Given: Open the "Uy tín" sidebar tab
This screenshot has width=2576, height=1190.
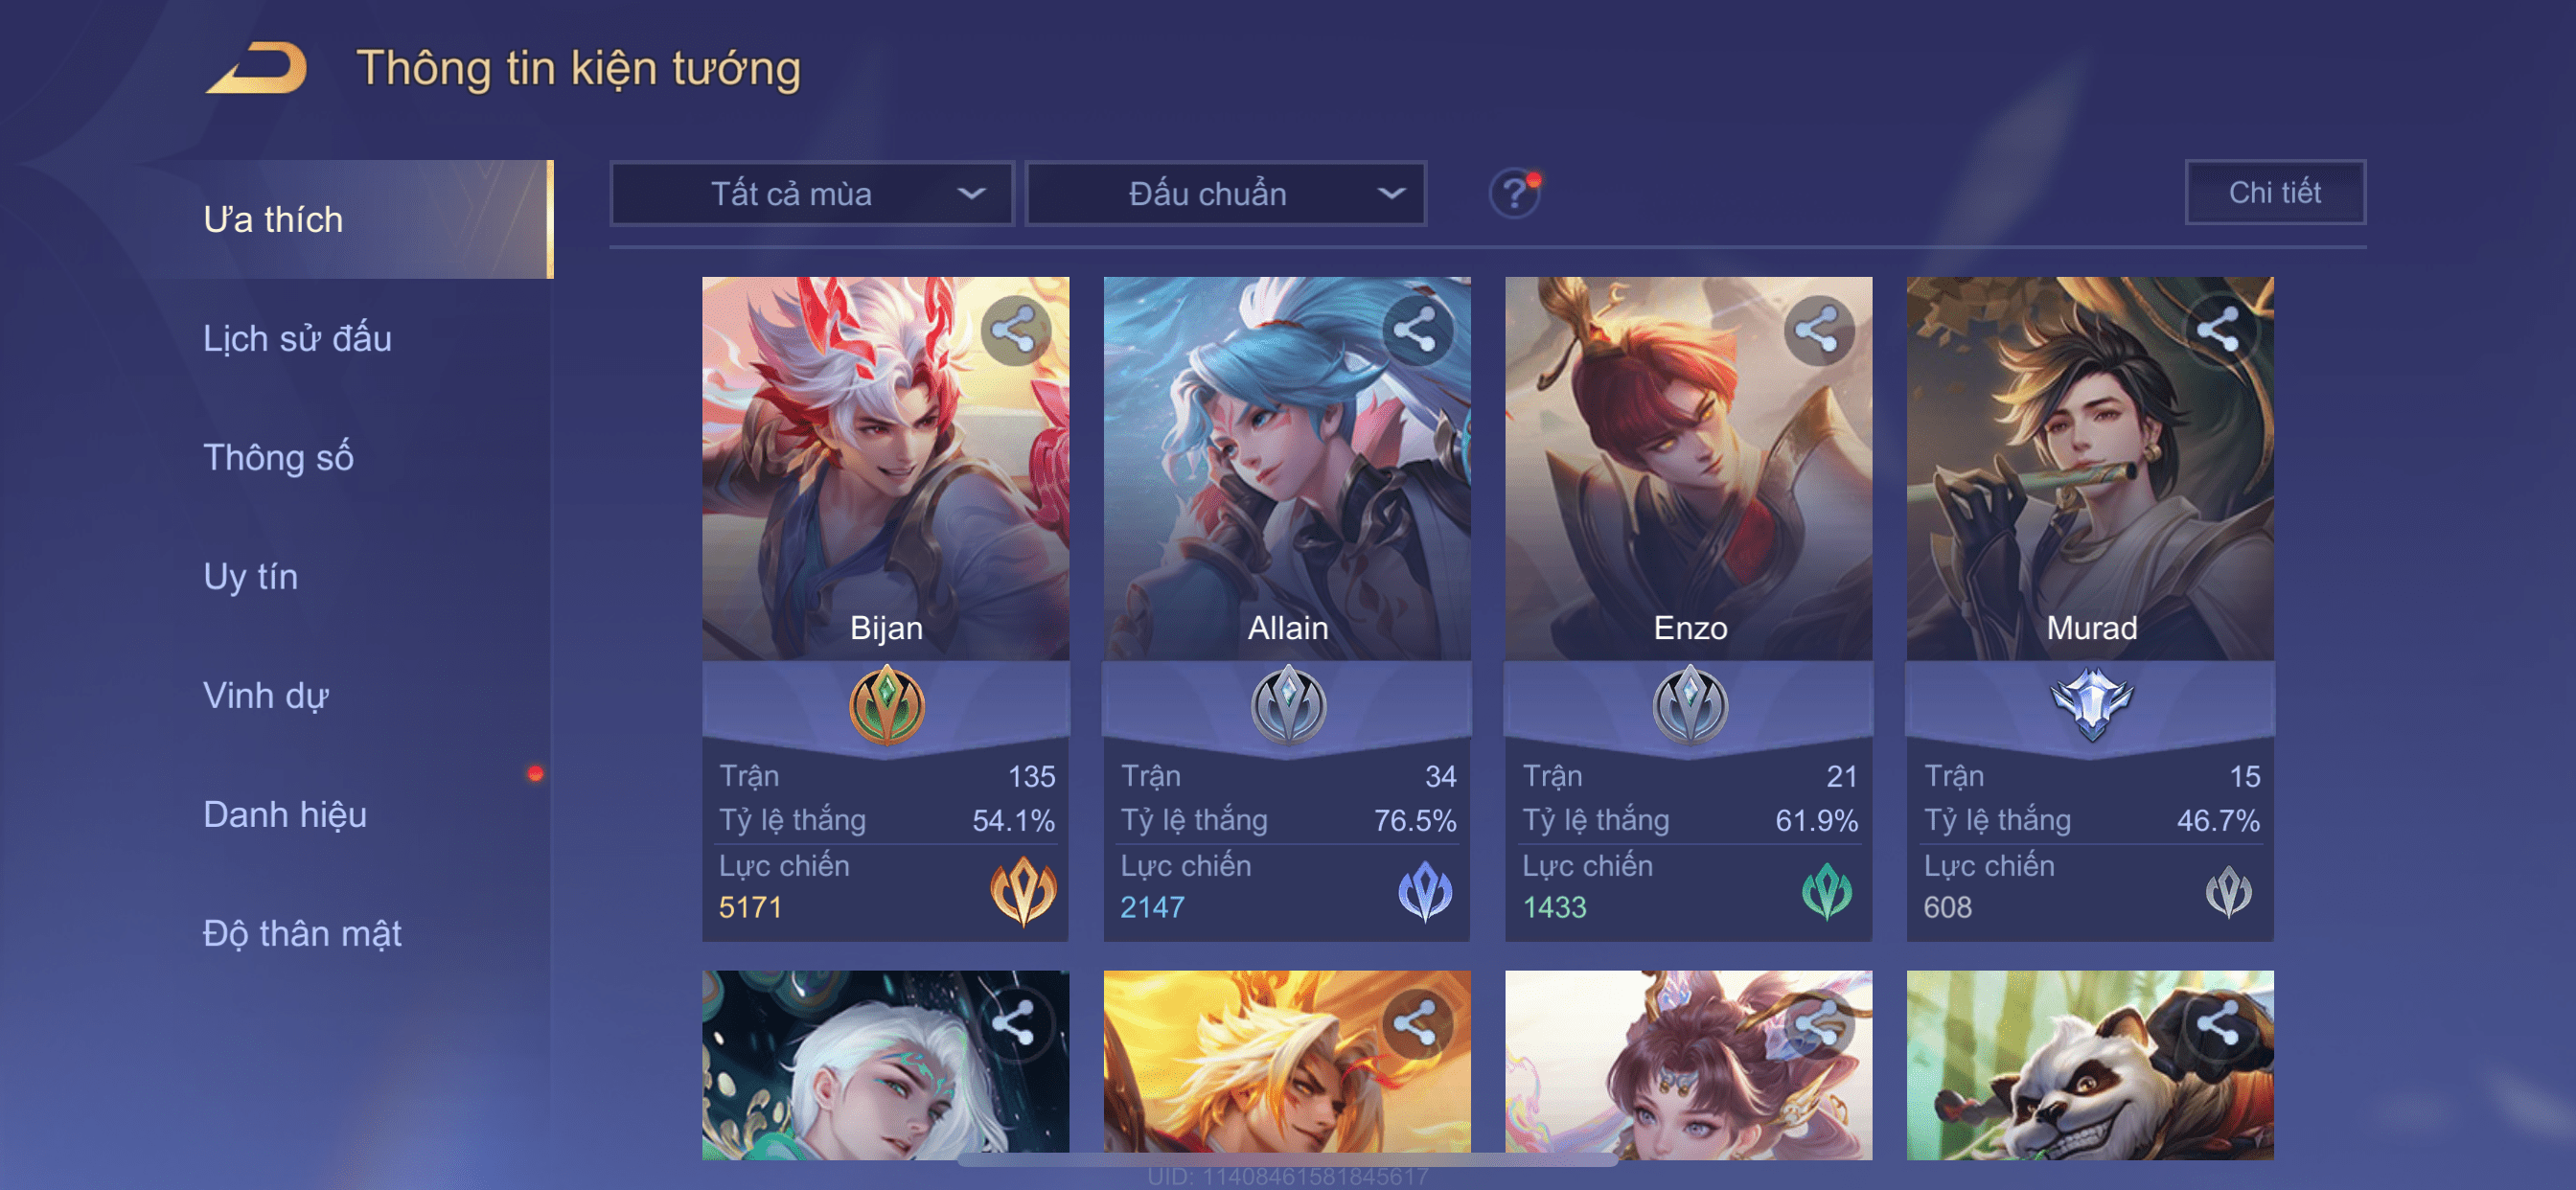Looking at the screenshot, I should [251, 576].
